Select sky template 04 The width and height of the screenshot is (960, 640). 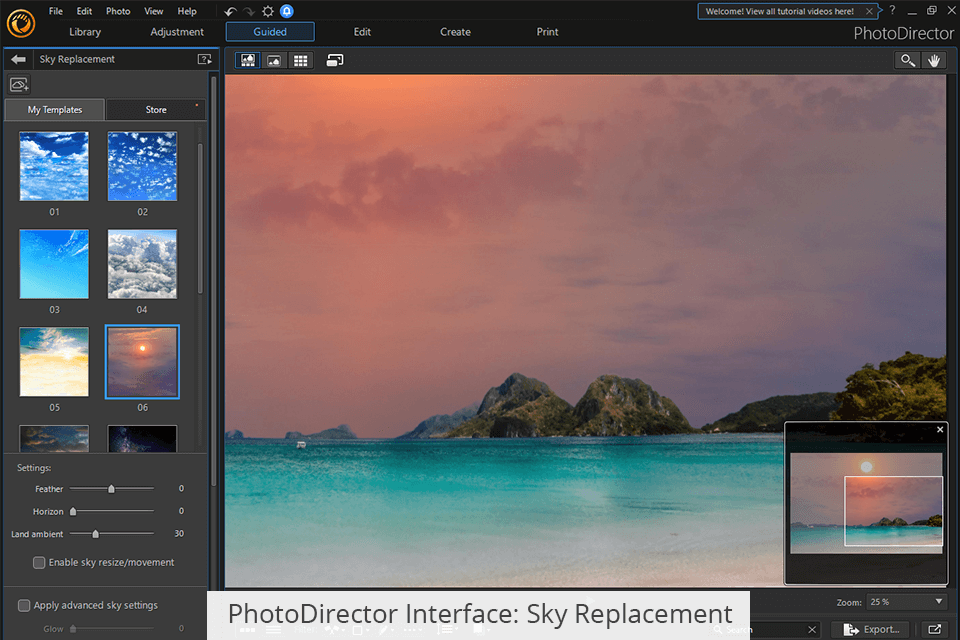click(142, 264)
